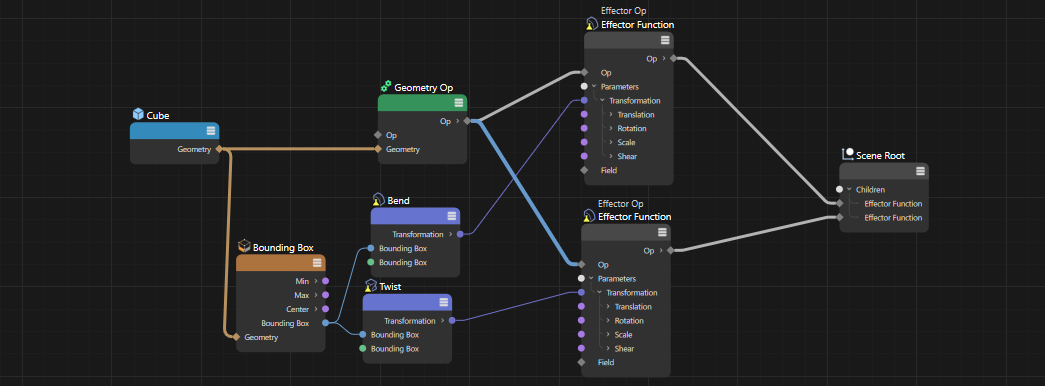The image size is (1045, 386).
Task: Click the Bend node's deformer icon
Action: tap(379, 200)
